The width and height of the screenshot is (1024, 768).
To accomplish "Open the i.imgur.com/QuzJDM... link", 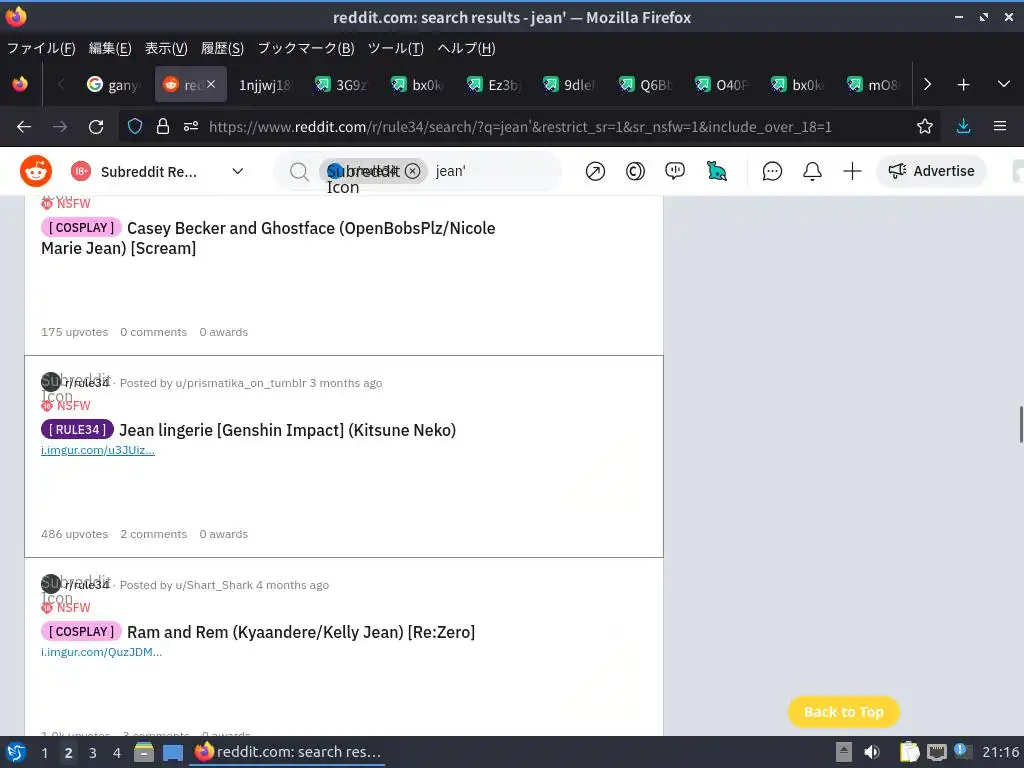I will click(x=101, y=652).
